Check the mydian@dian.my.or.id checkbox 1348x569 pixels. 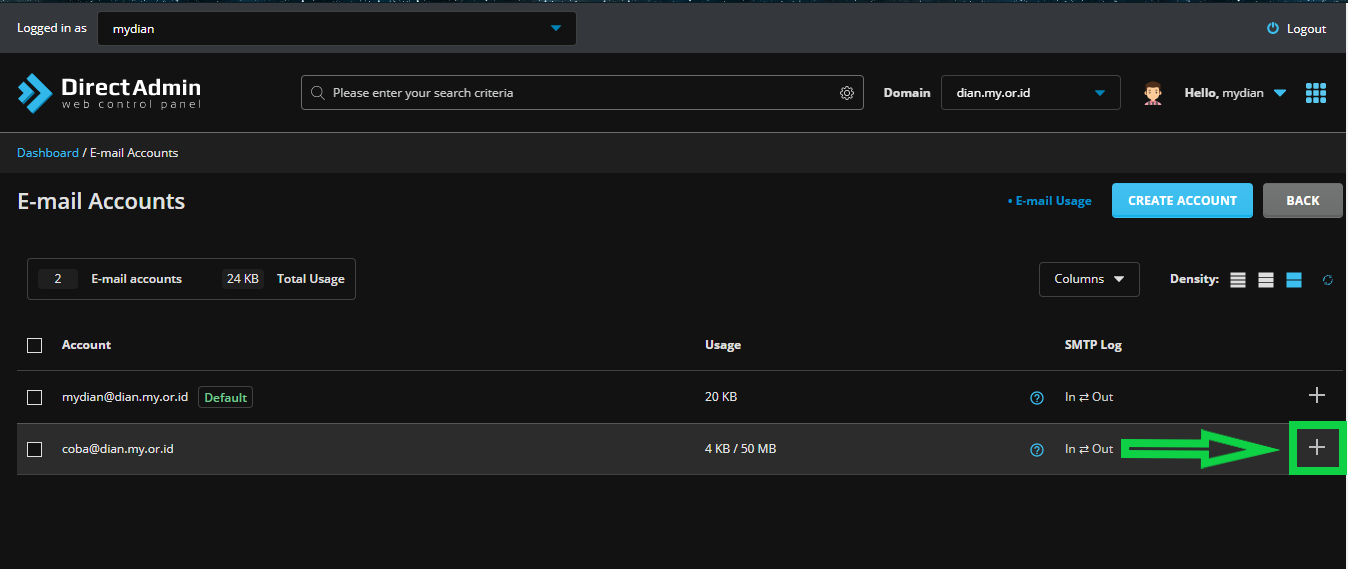point(35,397)
